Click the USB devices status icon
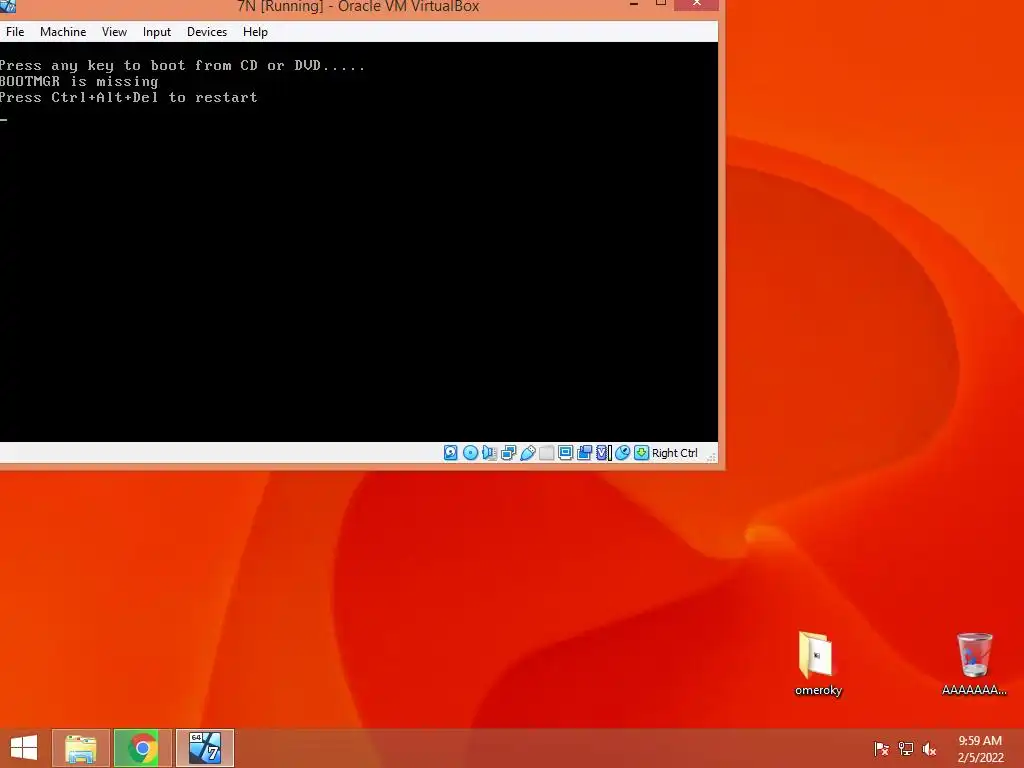 click(528, 453)
